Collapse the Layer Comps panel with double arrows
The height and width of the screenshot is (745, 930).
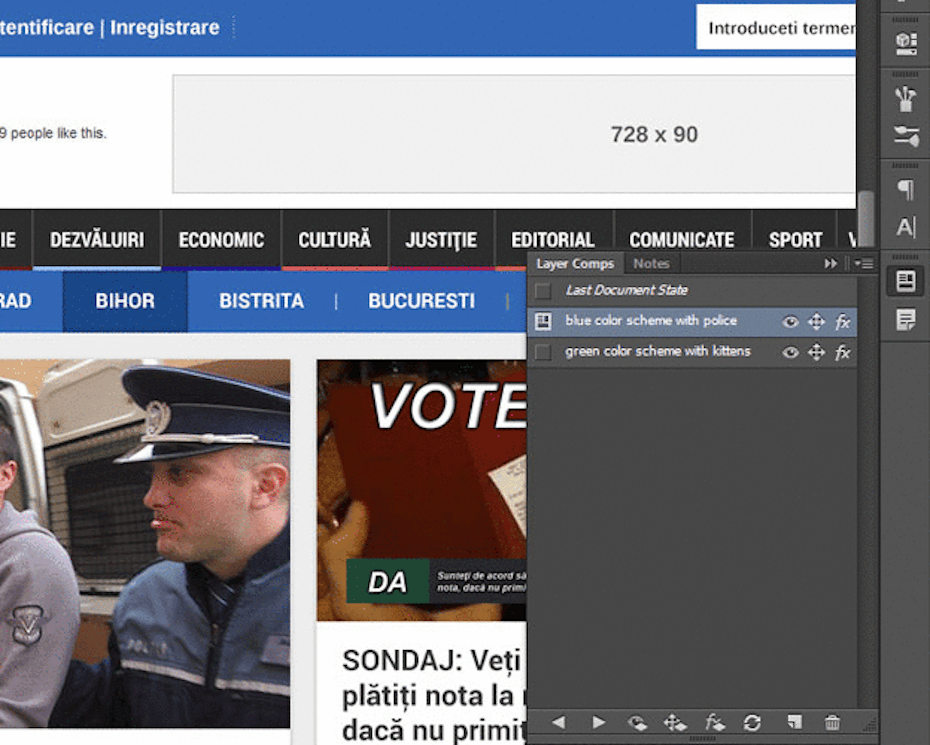[x=830, y=263]
